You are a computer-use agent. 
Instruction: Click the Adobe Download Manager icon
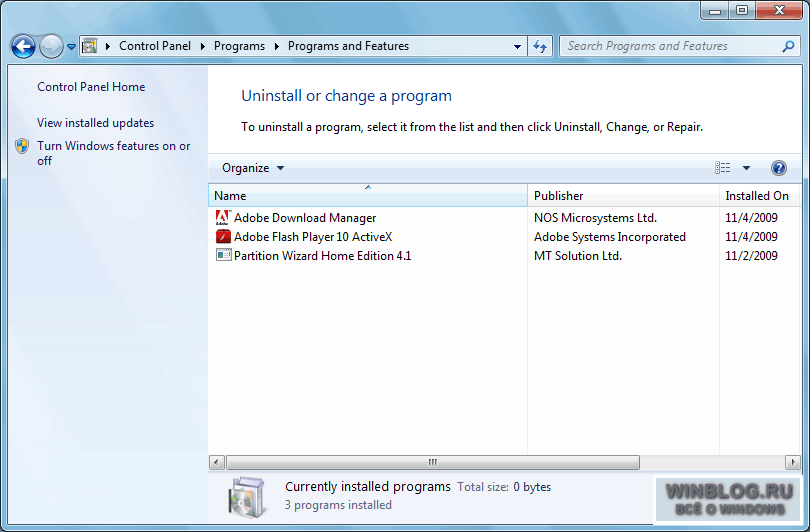click(x=223, y=217)
